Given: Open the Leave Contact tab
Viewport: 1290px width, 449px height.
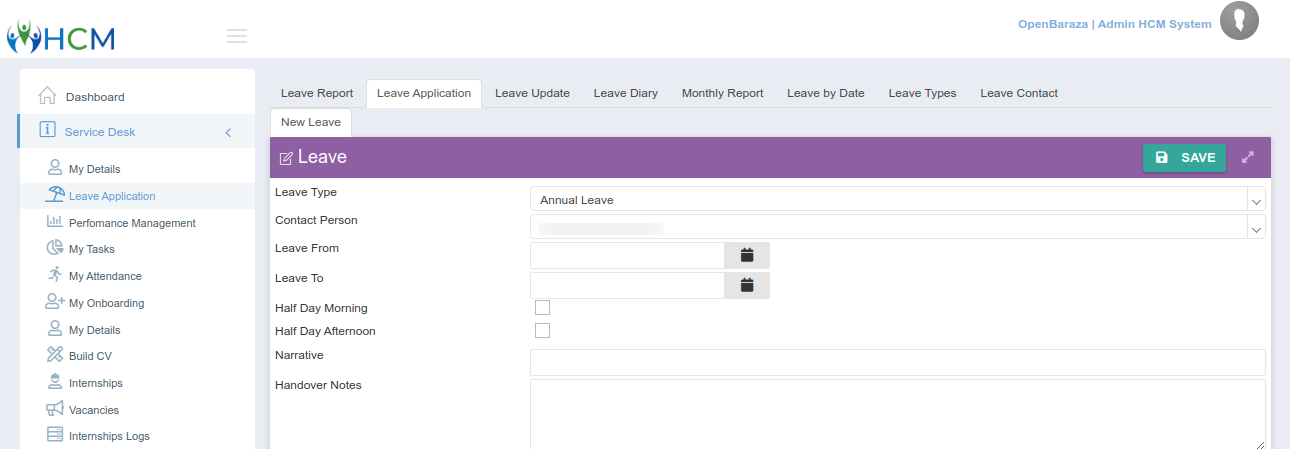Looking at the screenshot, I should click(1019, 93).
